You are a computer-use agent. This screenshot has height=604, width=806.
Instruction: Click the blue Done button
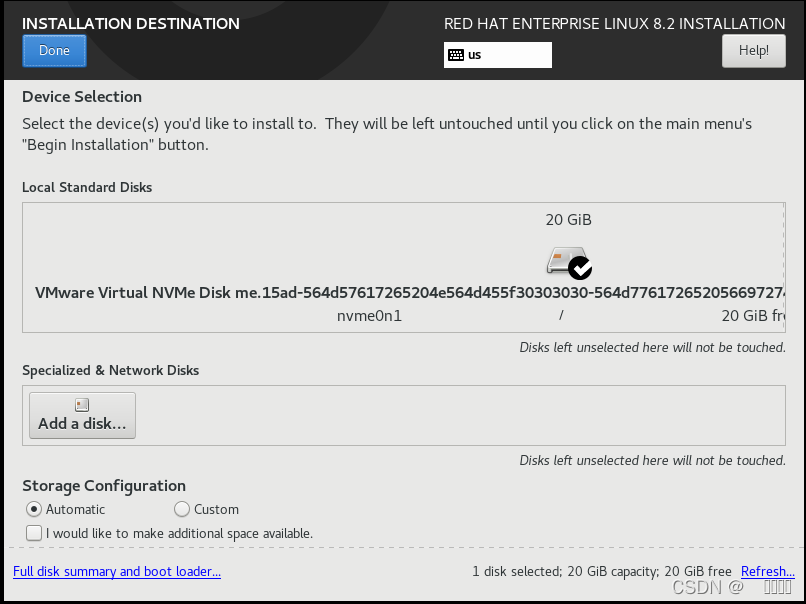pos(54,50)
